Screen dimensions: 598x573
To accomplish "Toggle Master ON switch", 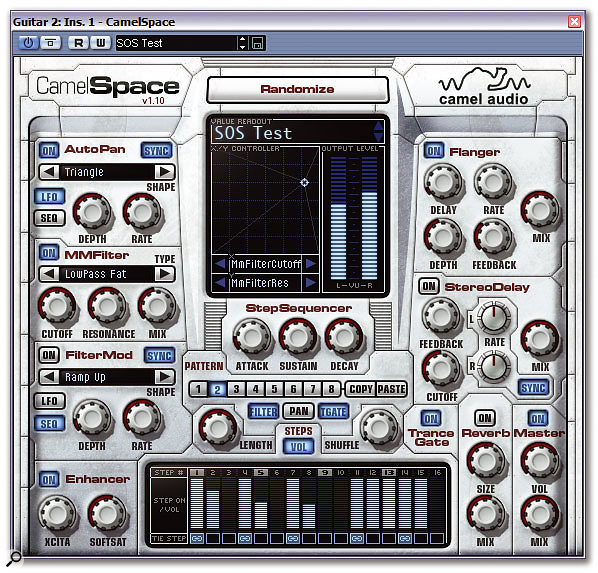I will tap(538, 418).
